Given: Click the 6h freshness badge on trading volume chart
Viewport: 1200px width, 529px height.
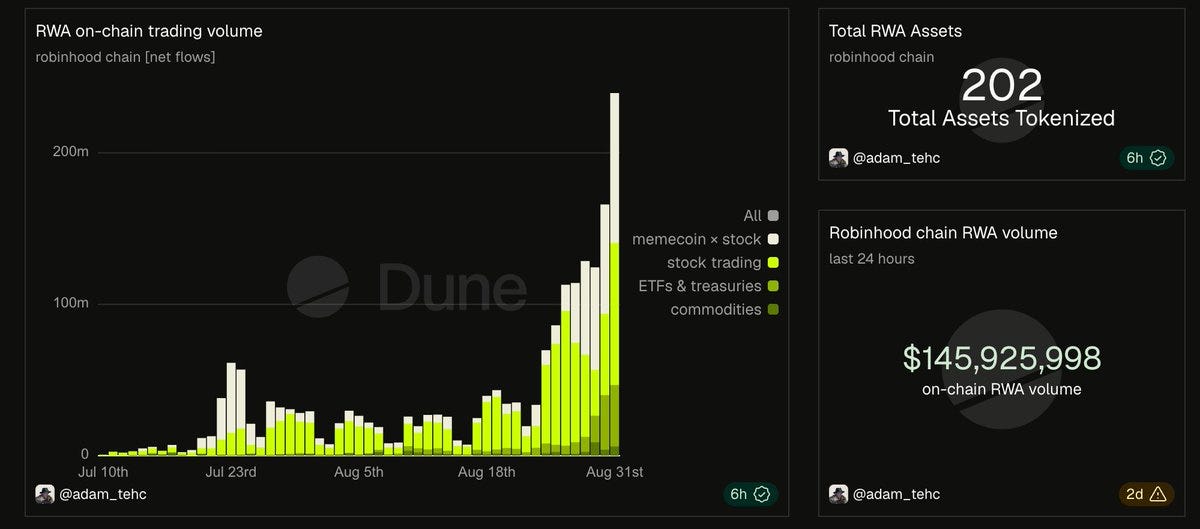Looking at the screenshot, I should (751, 494).
